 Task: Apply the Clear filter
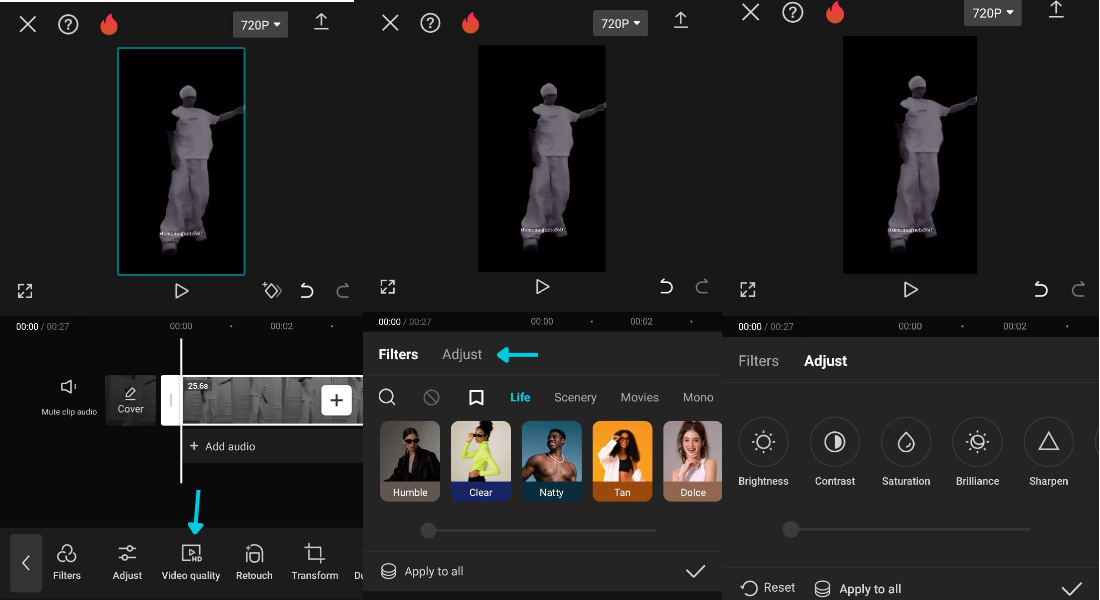(x=481, y=461)
